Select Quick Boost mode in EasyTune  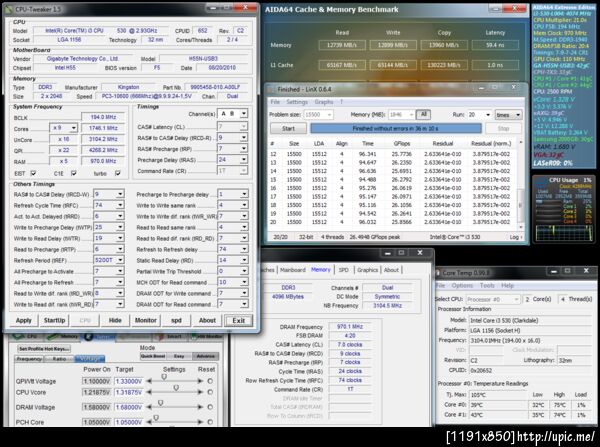(153, 356)
